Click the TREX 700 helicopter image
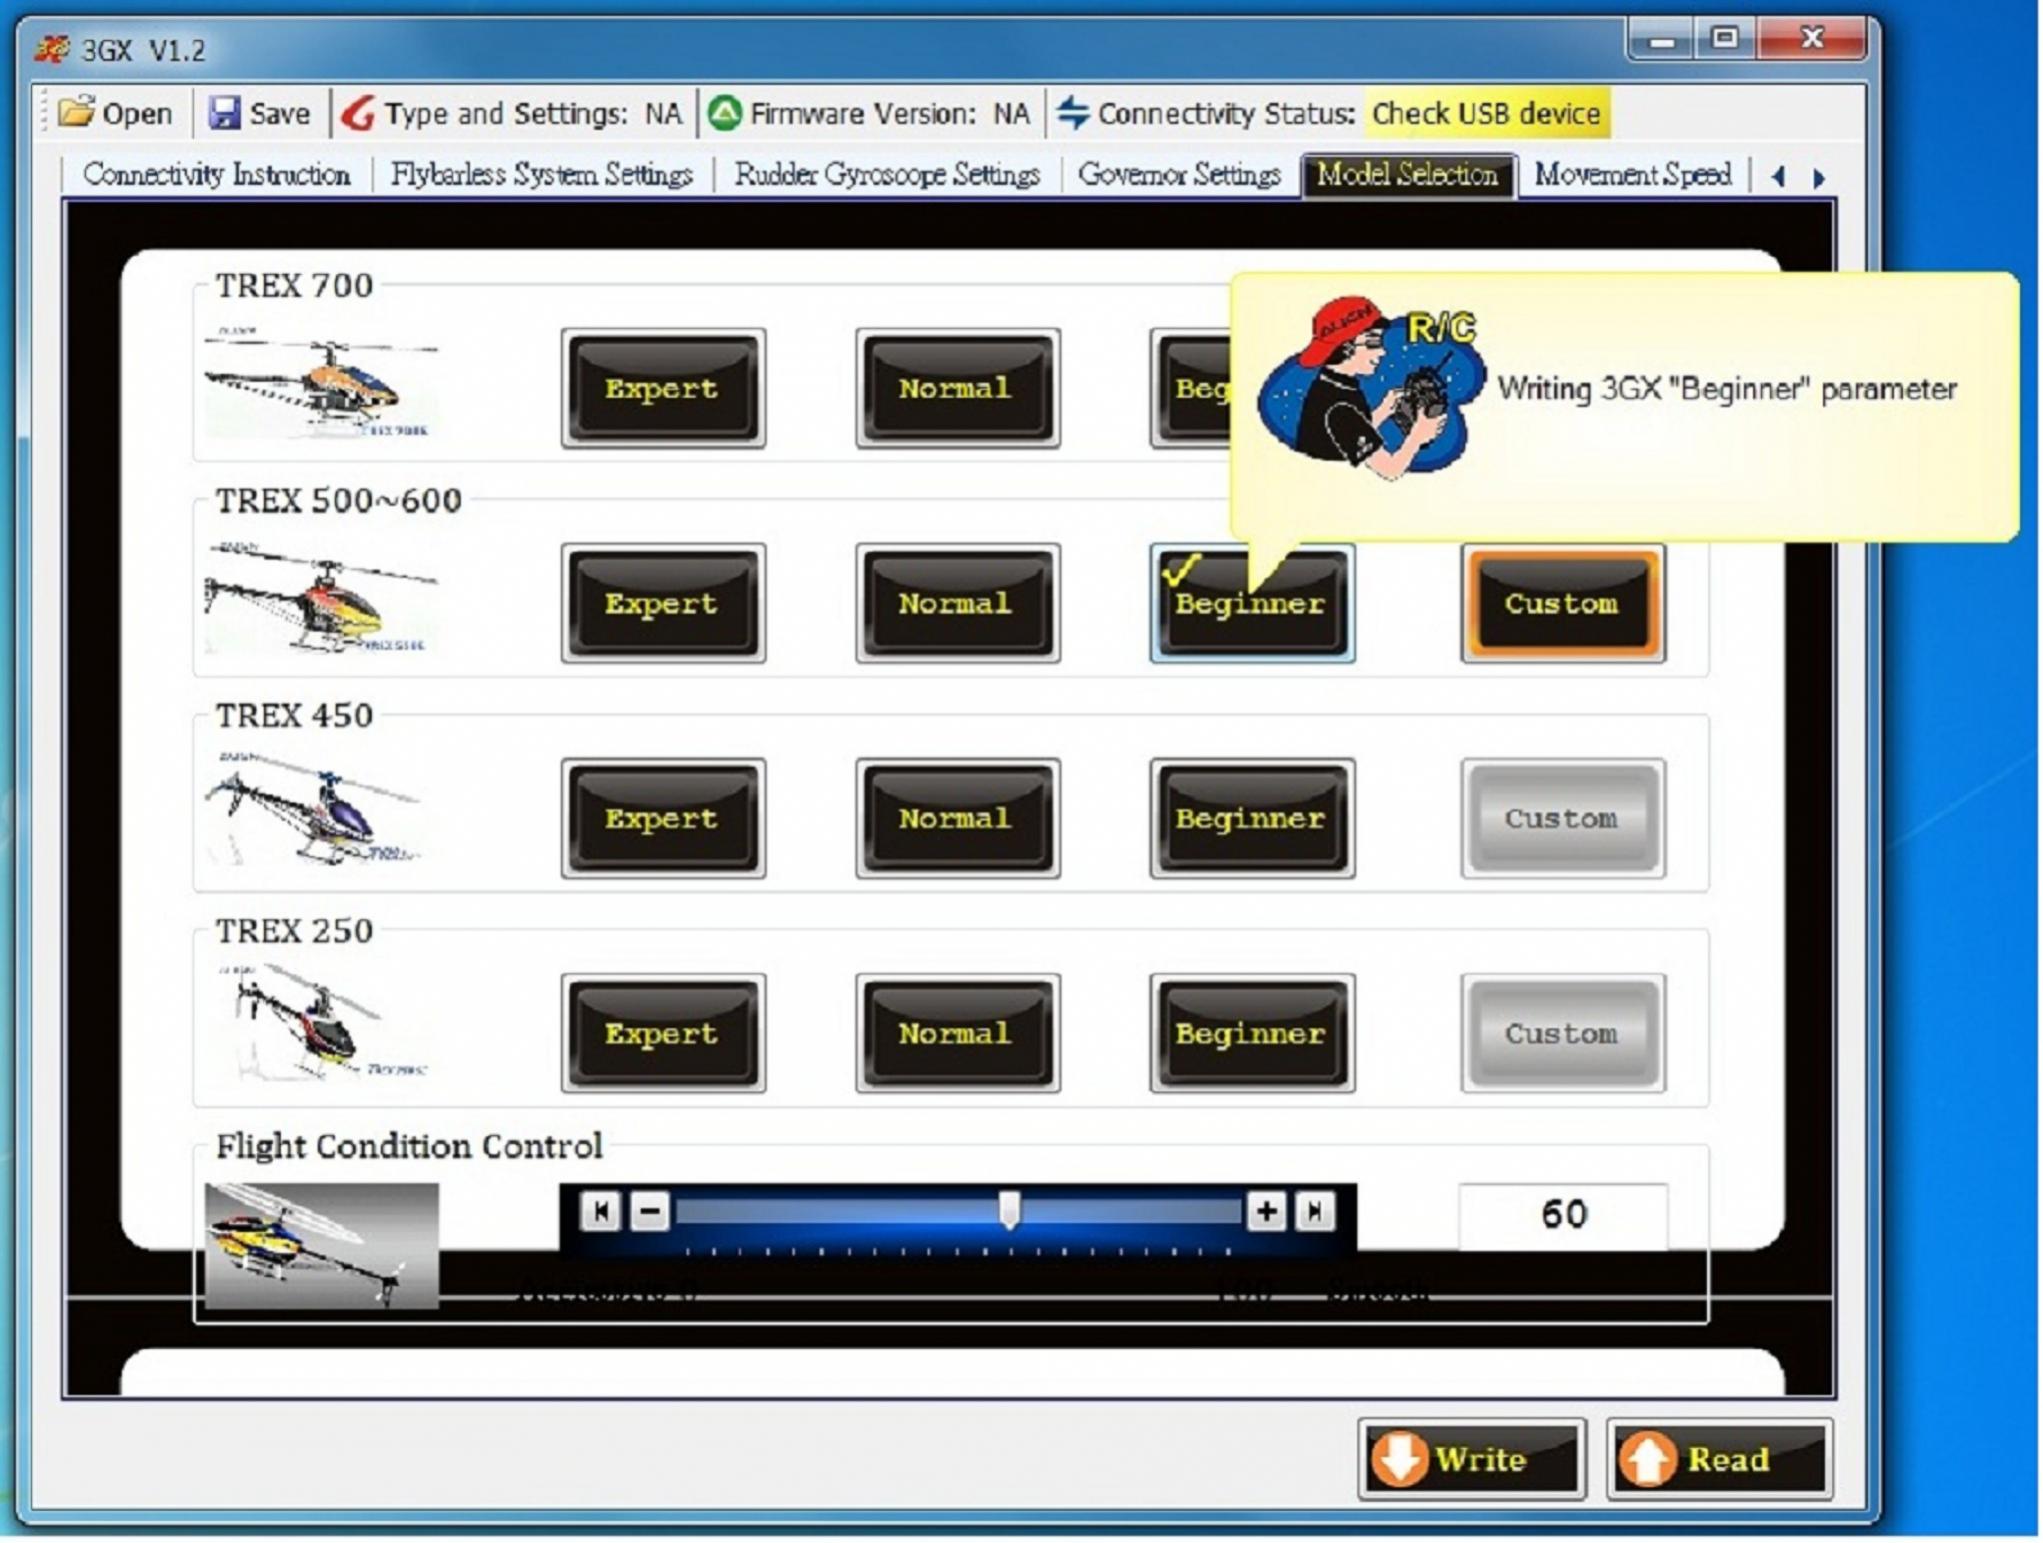Image resolution: width=2043 pixels, height=1543 pixels. 321,381
